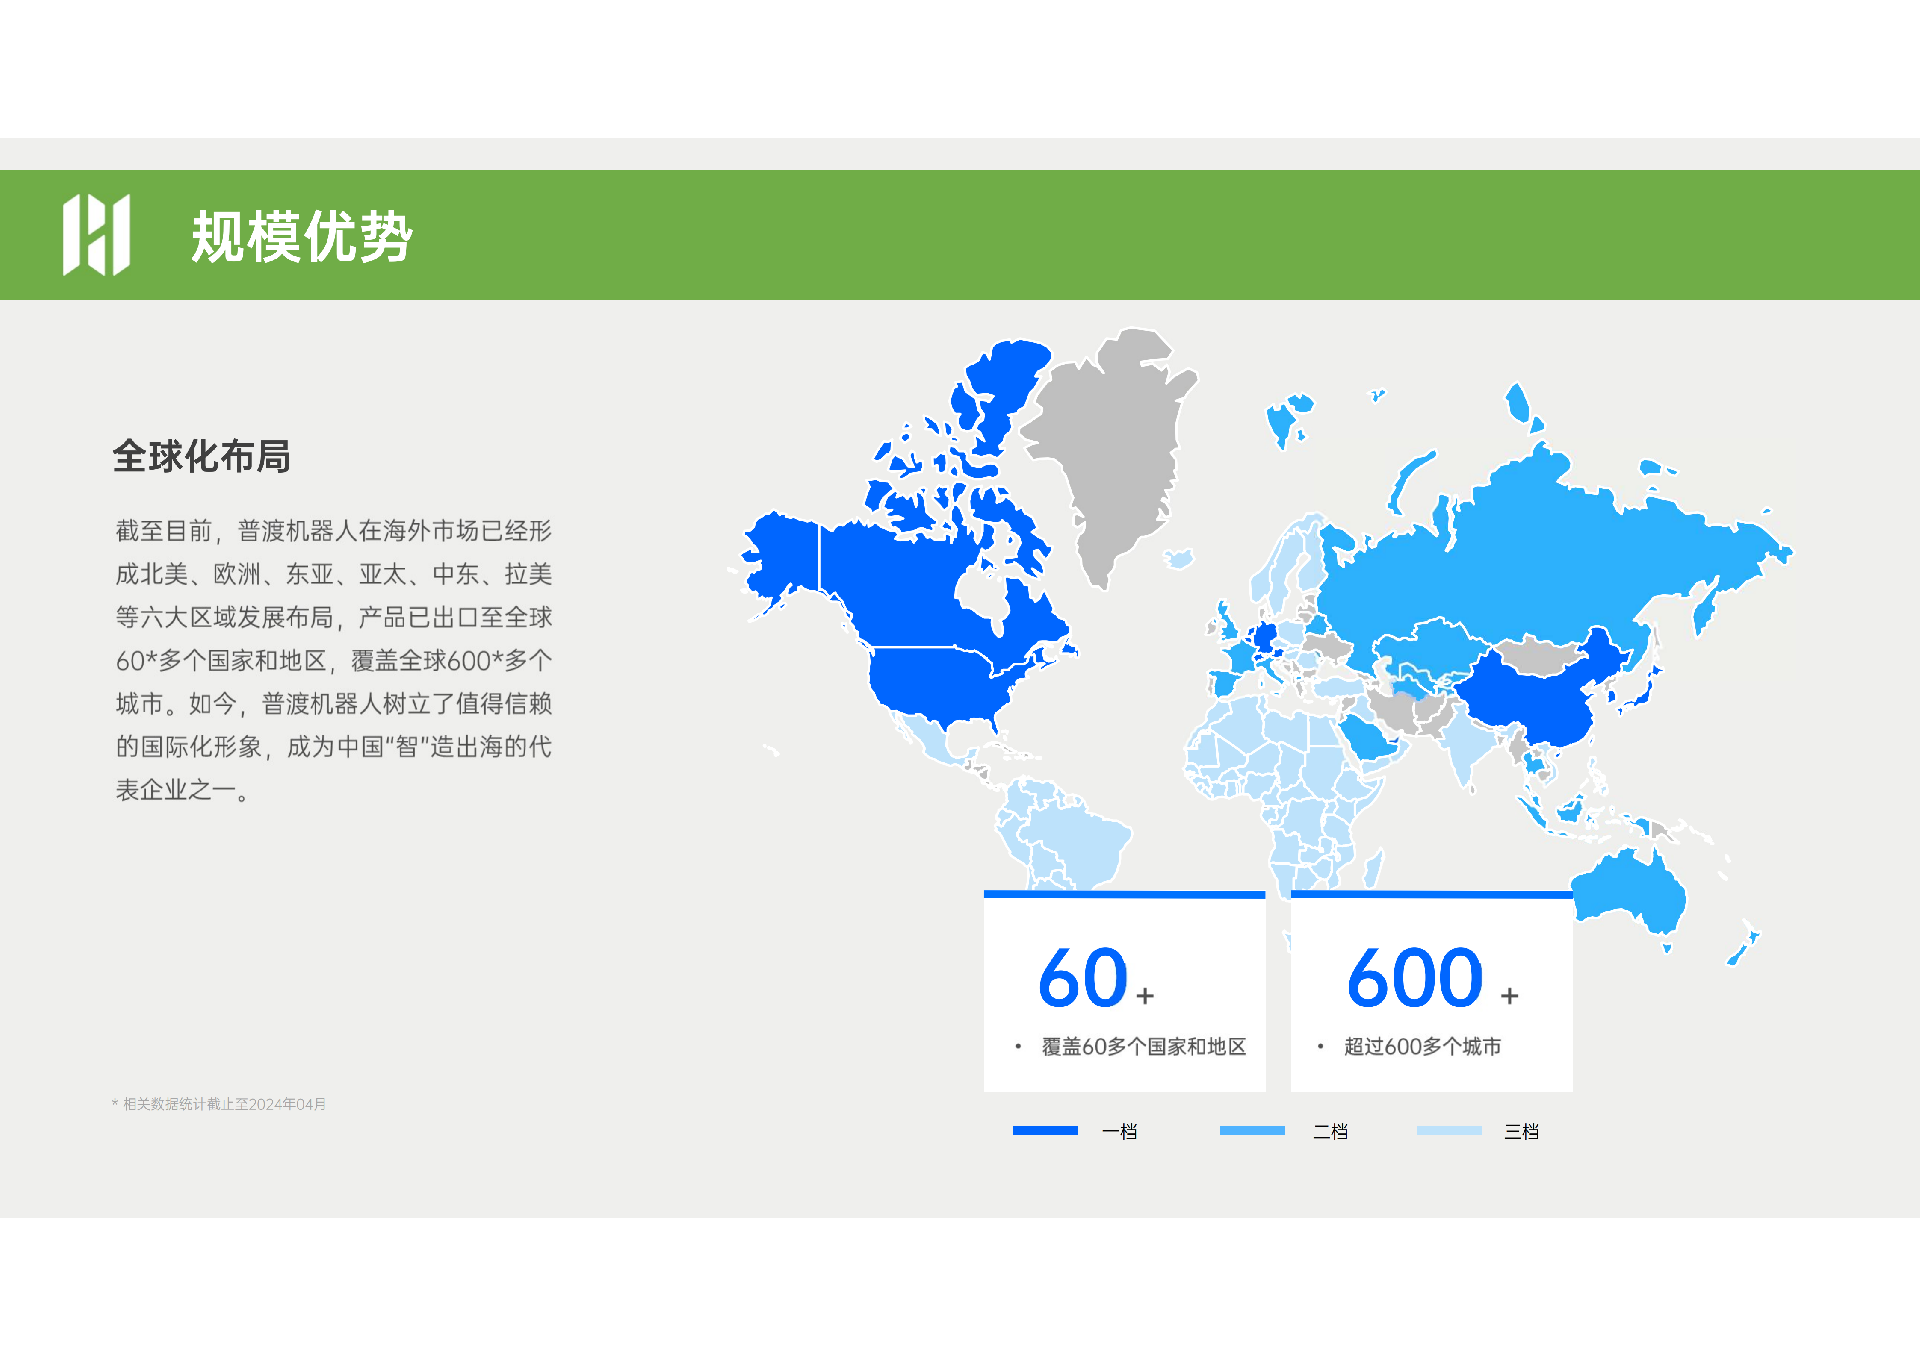Click the medium blue 二档 legend swatch
Screen dimensions: 1920x1357
pos(1252,1131)
